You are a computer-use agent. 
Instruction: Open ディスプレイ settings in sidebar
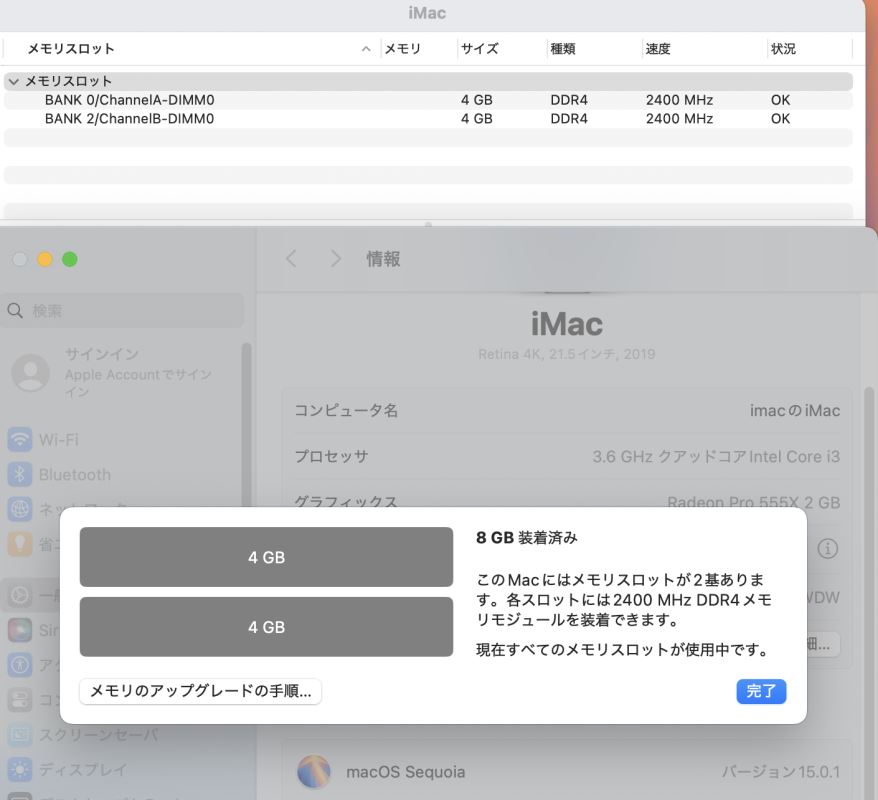pyautogui.click(x=68, y=770)
